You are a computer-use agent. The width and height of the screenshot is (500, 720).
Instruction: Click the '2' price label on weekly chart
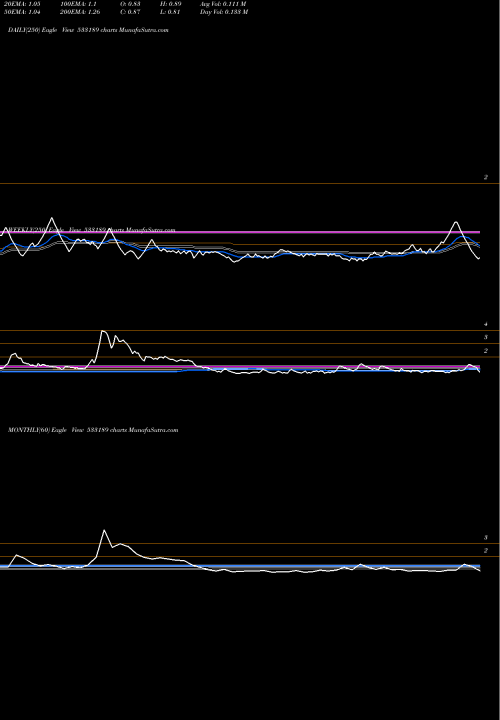click(x=486, y=351)
